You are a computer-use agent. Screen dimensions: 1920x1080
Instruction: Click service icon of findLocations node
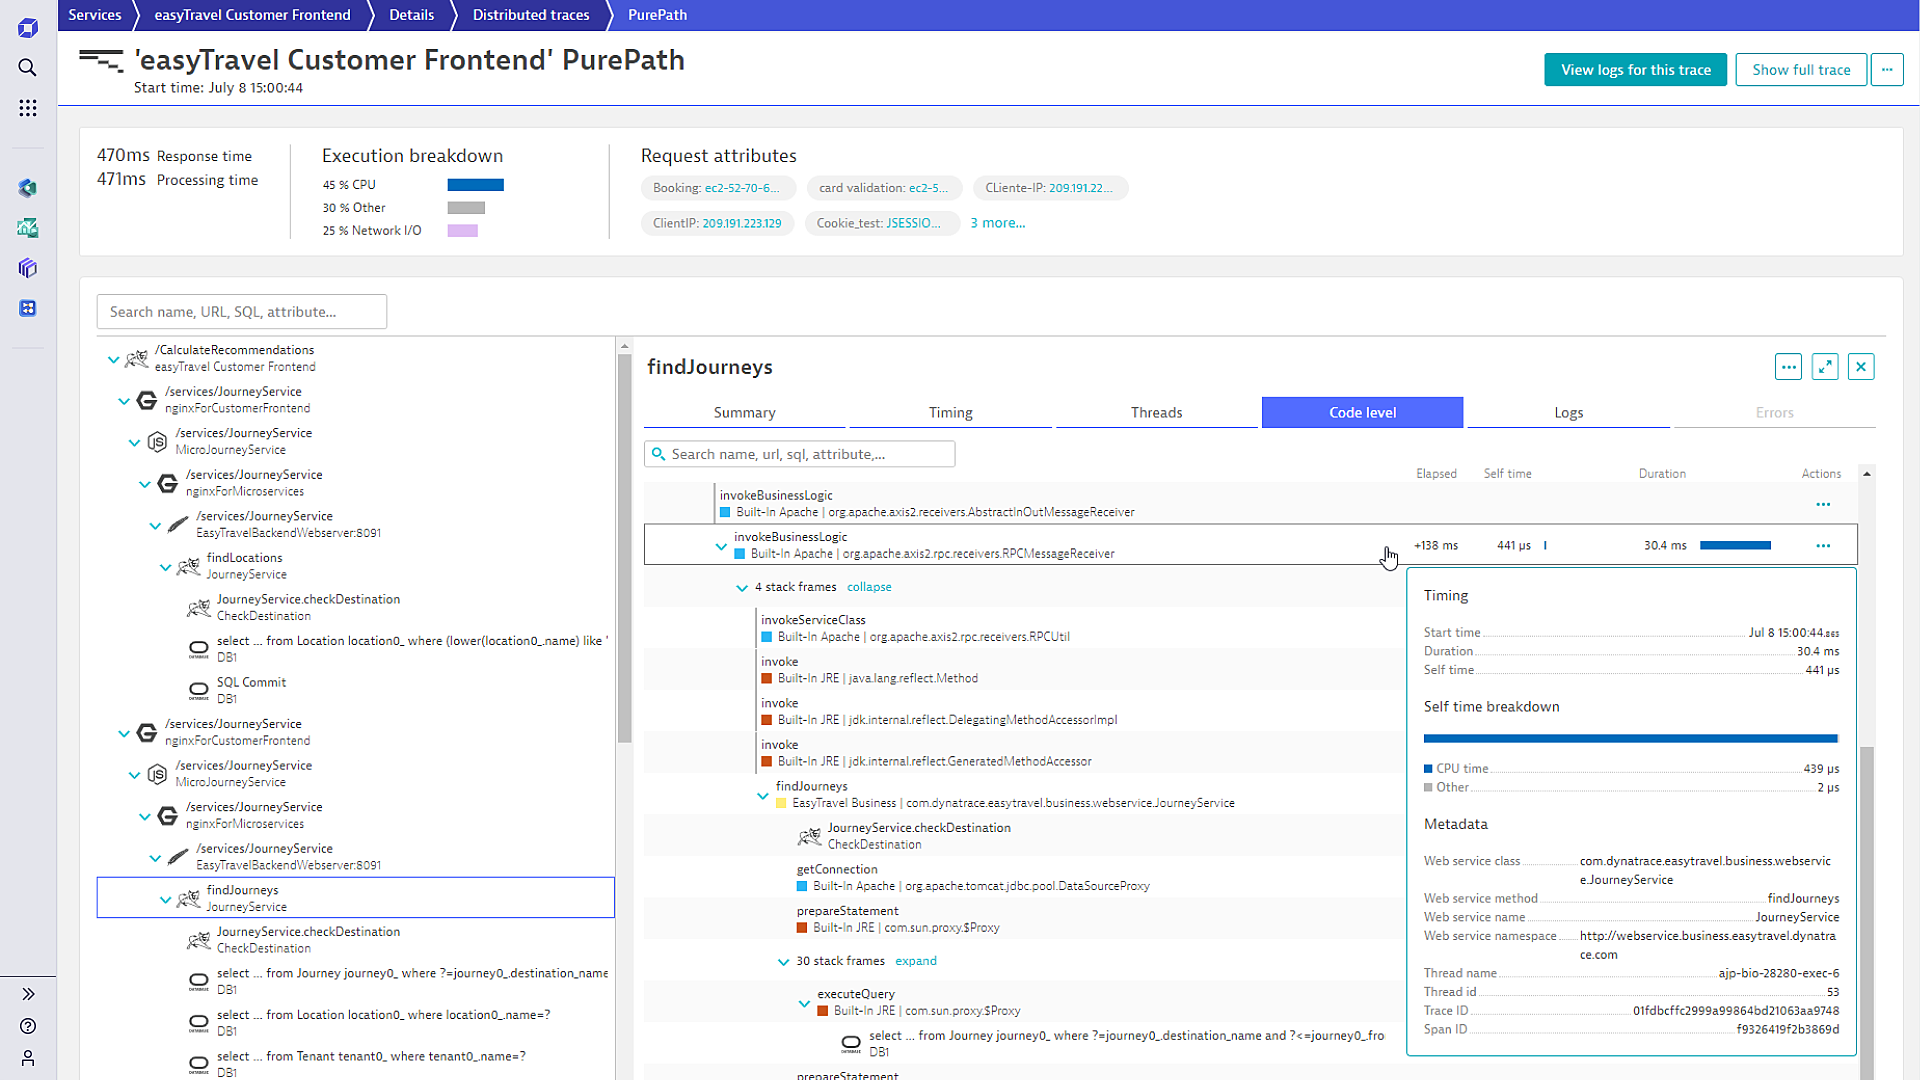tap(189, 566)
